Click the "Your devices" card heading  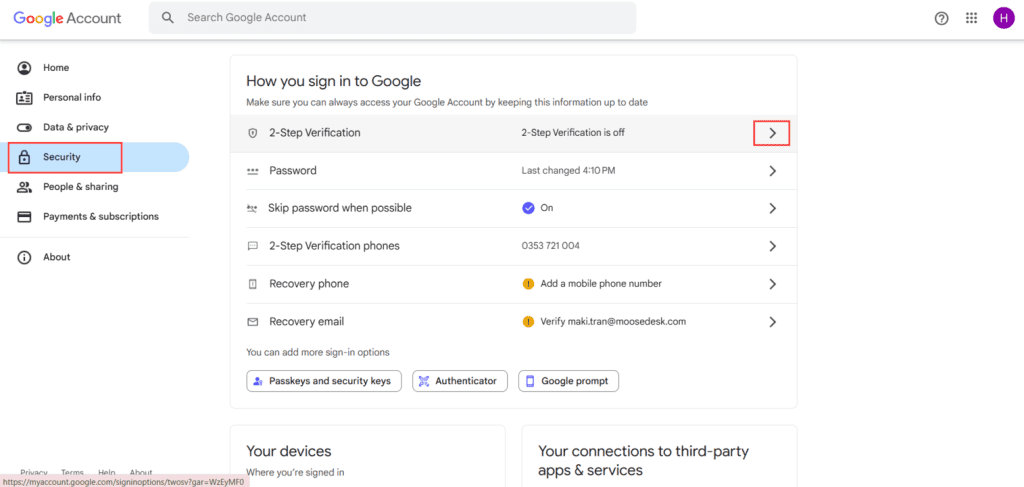(289, 451)
